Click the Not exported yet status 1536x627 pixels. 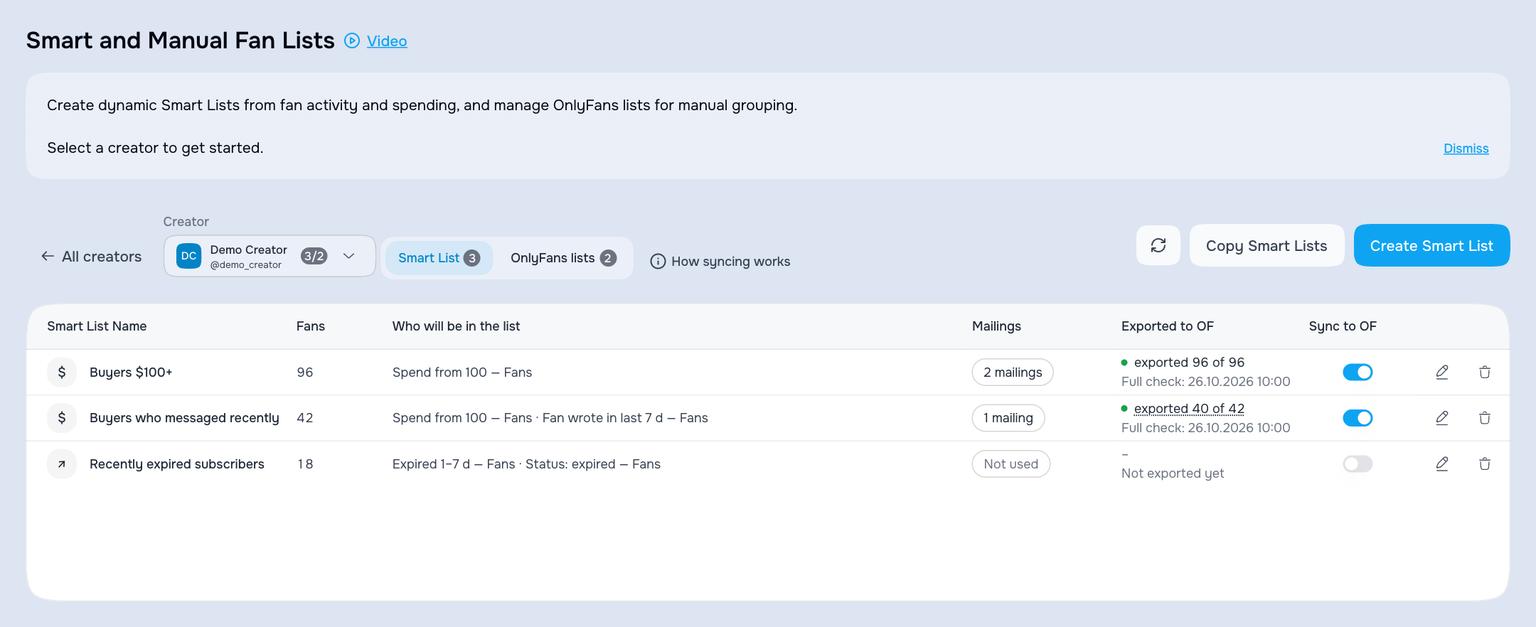[x=1173, y=473]
